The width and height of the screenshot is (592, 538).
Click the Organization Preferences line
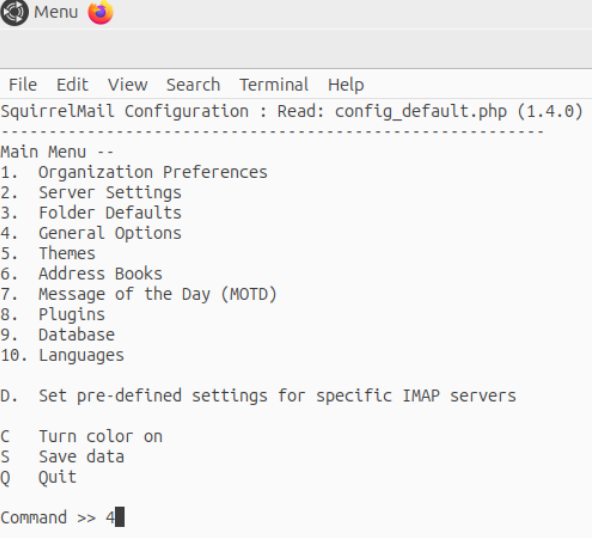point(134,173)
